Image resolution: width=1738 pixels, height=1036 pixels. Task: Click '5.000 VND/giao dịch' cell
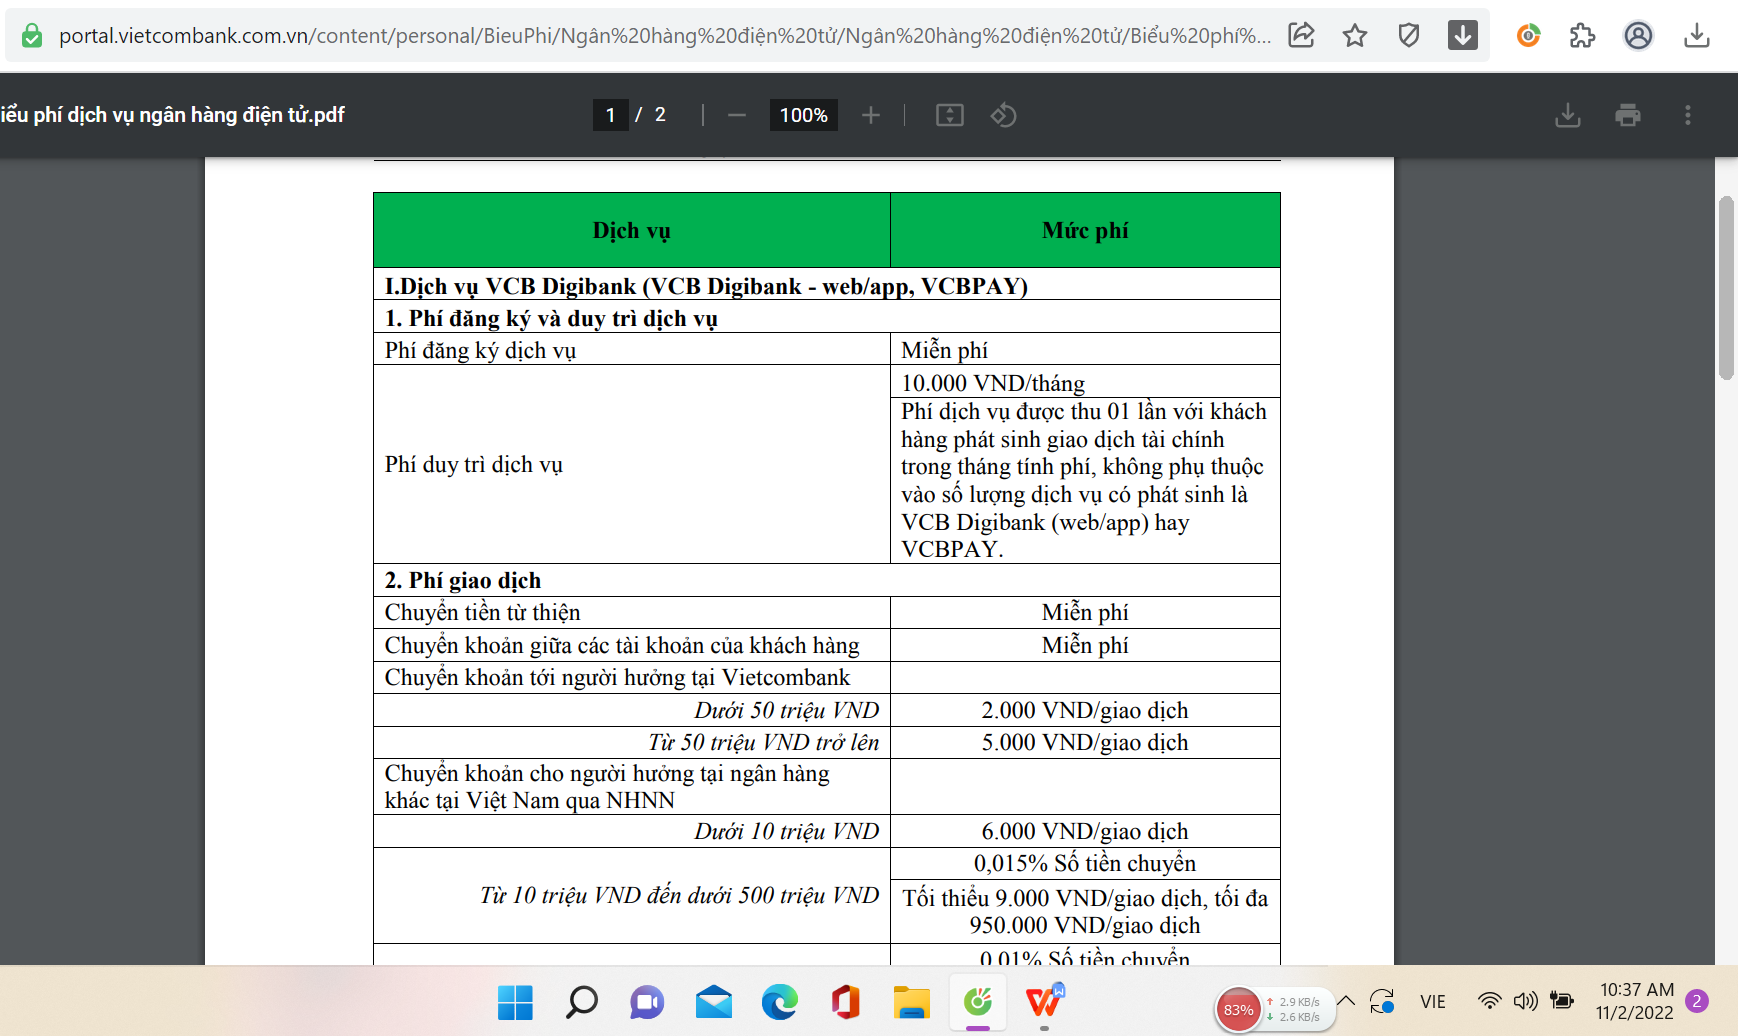click(1085, 742)
